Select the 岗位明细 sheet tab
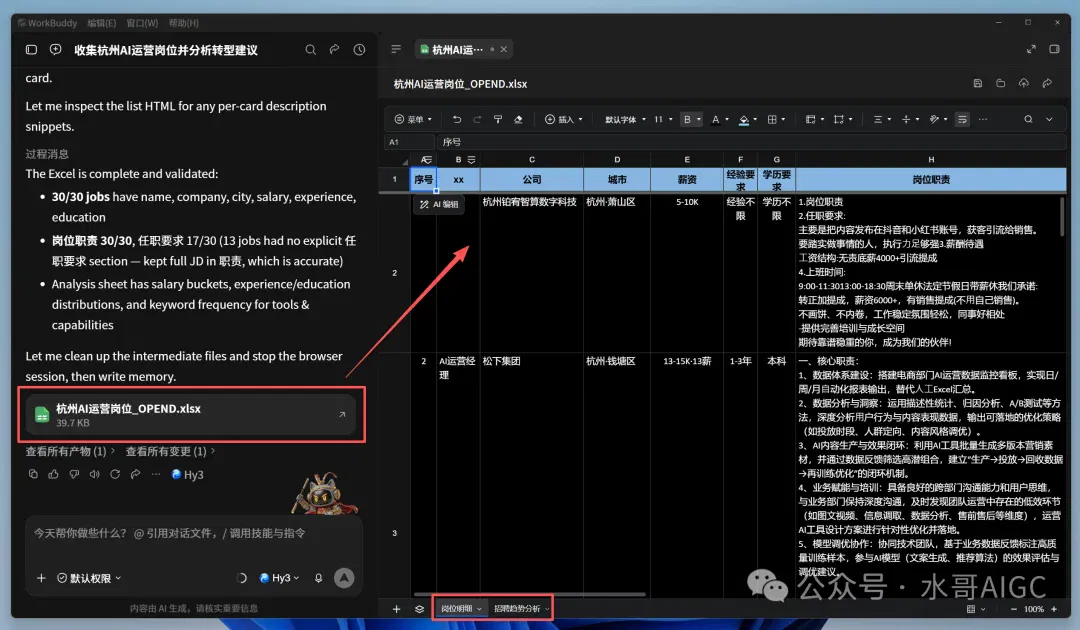This screenshot has width=1080, height=630. [461, 609]
